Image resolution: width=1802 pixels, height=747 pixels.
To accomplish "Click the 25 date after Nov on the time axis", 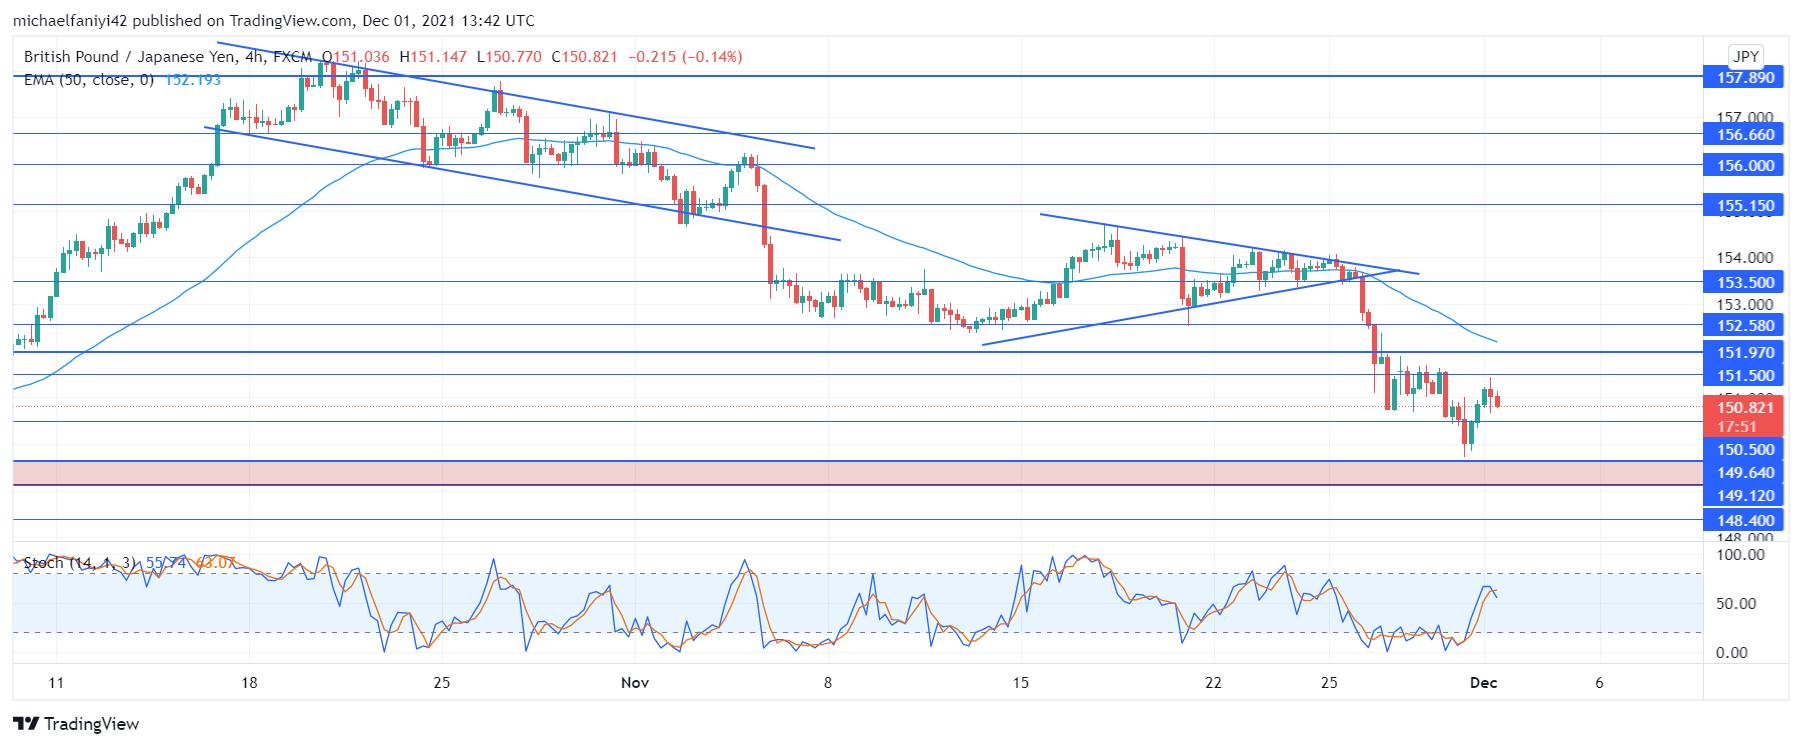I will point(1329,683).
